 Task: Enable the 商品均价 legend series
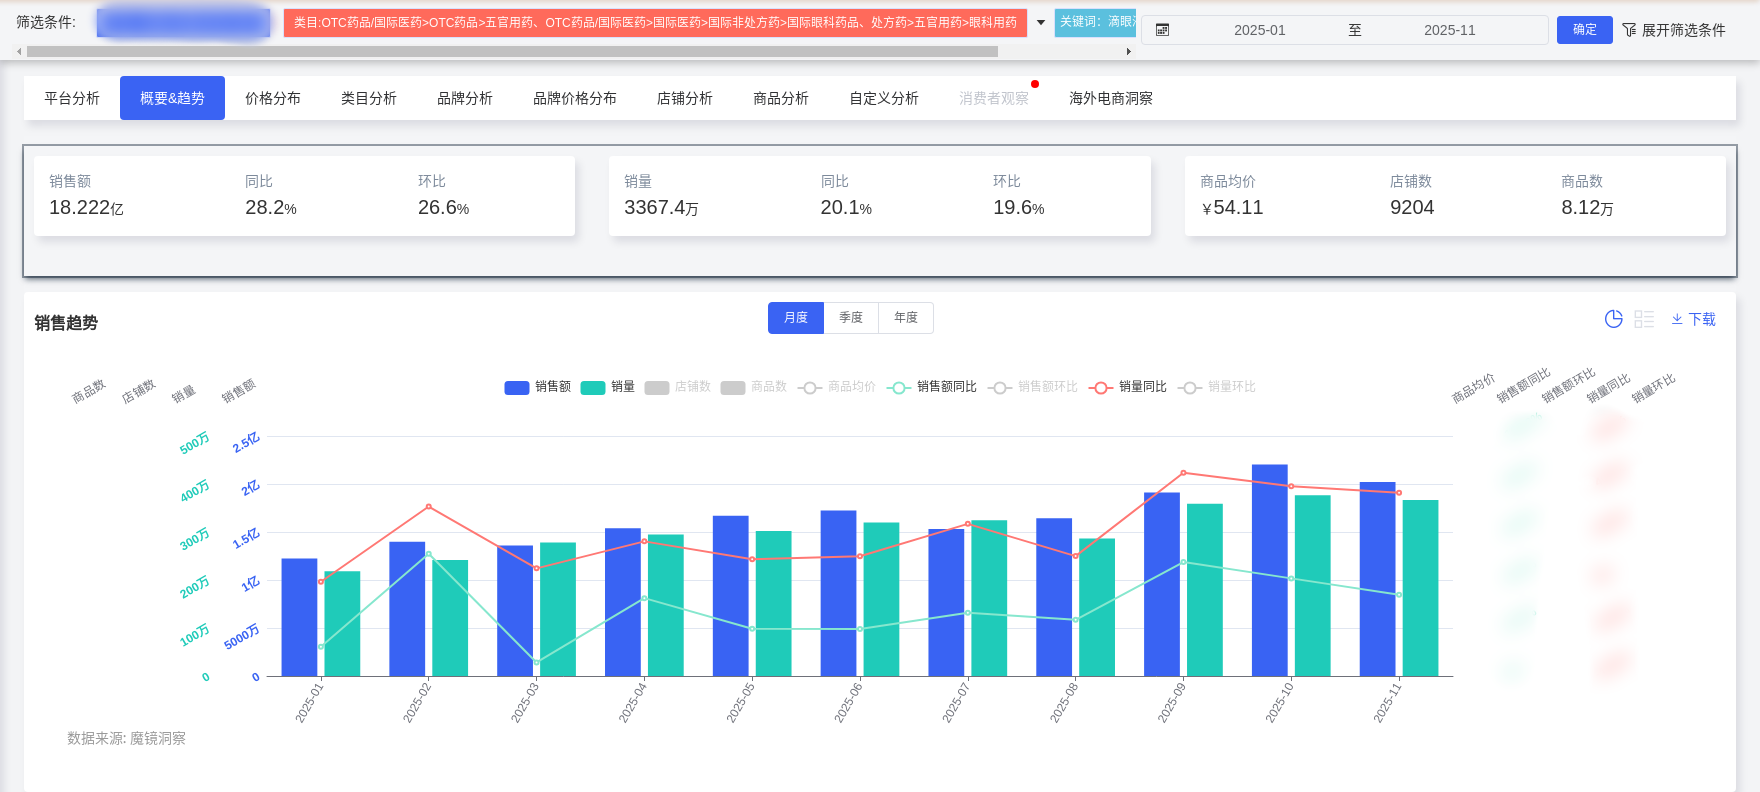point(810,388)
